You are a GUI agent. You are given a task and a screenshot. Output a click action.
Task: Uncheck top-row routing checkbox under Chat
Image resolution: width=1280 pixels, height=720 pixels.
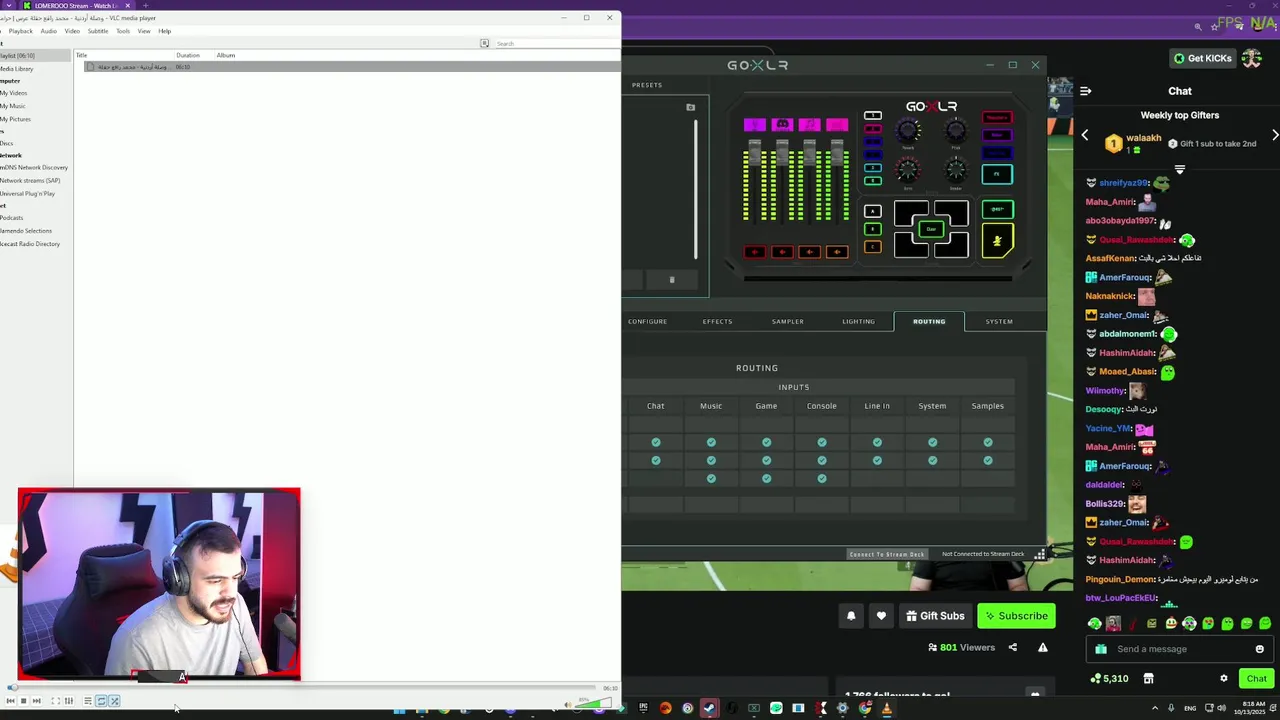pos(656,442)
